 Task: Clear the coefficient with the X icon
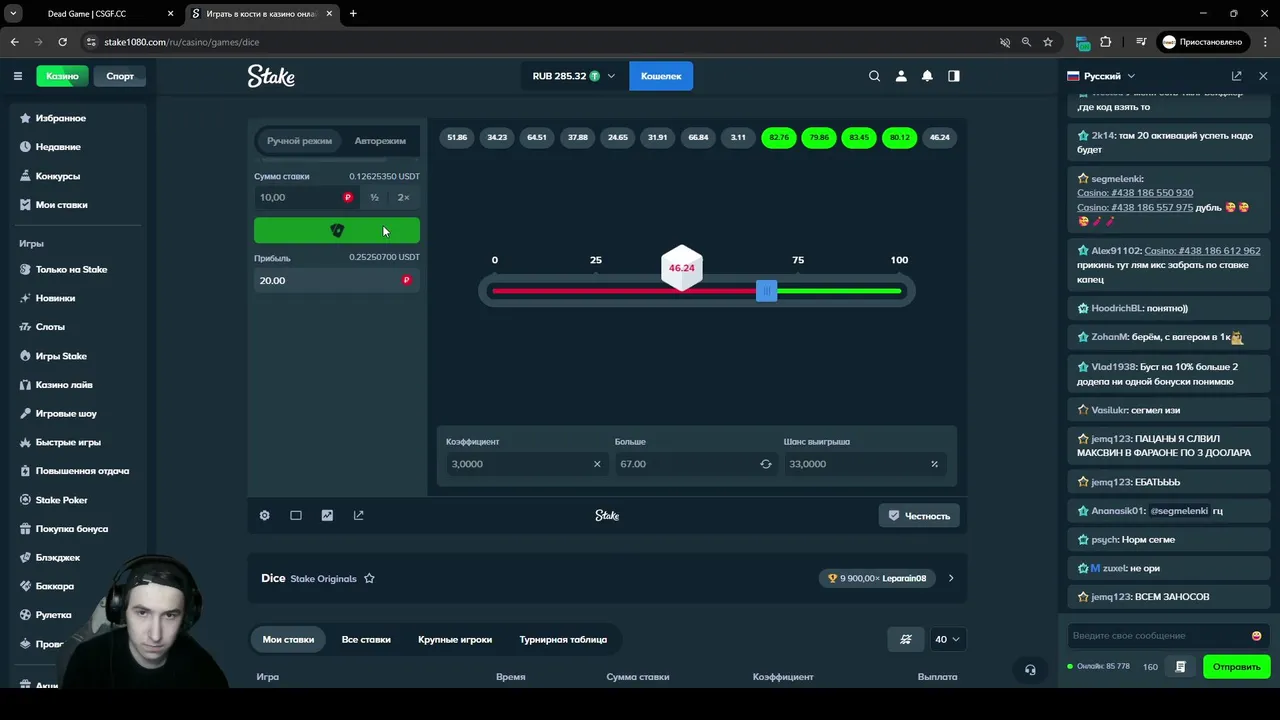click(x=597, y=464)
